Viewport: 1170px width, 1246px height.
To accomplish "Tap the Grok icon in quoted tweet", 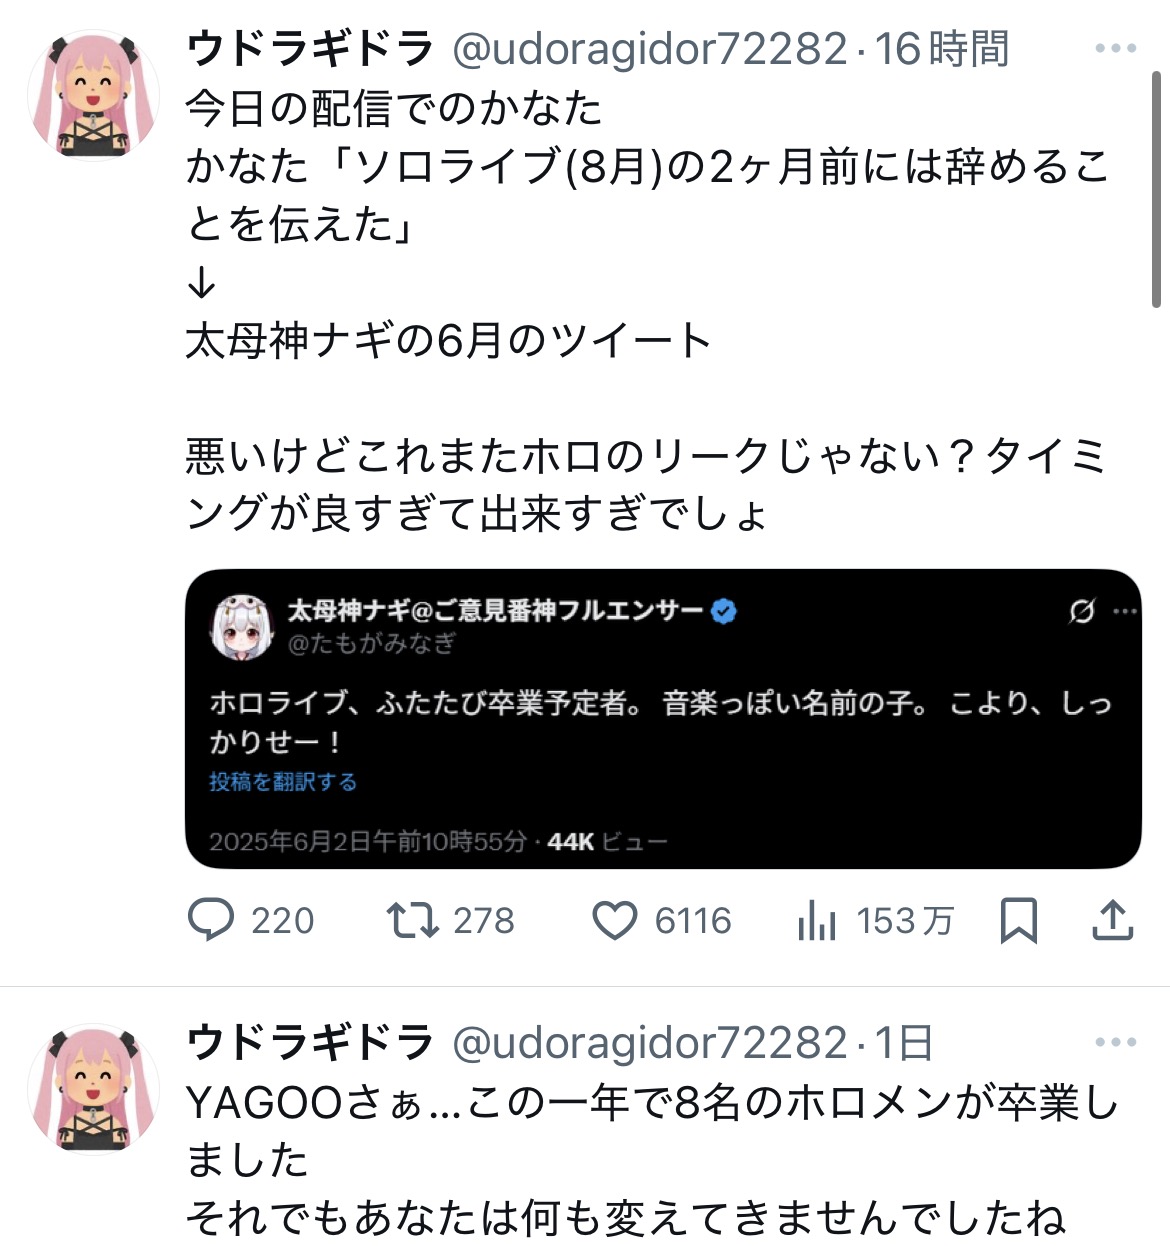I will point(1081,611).
